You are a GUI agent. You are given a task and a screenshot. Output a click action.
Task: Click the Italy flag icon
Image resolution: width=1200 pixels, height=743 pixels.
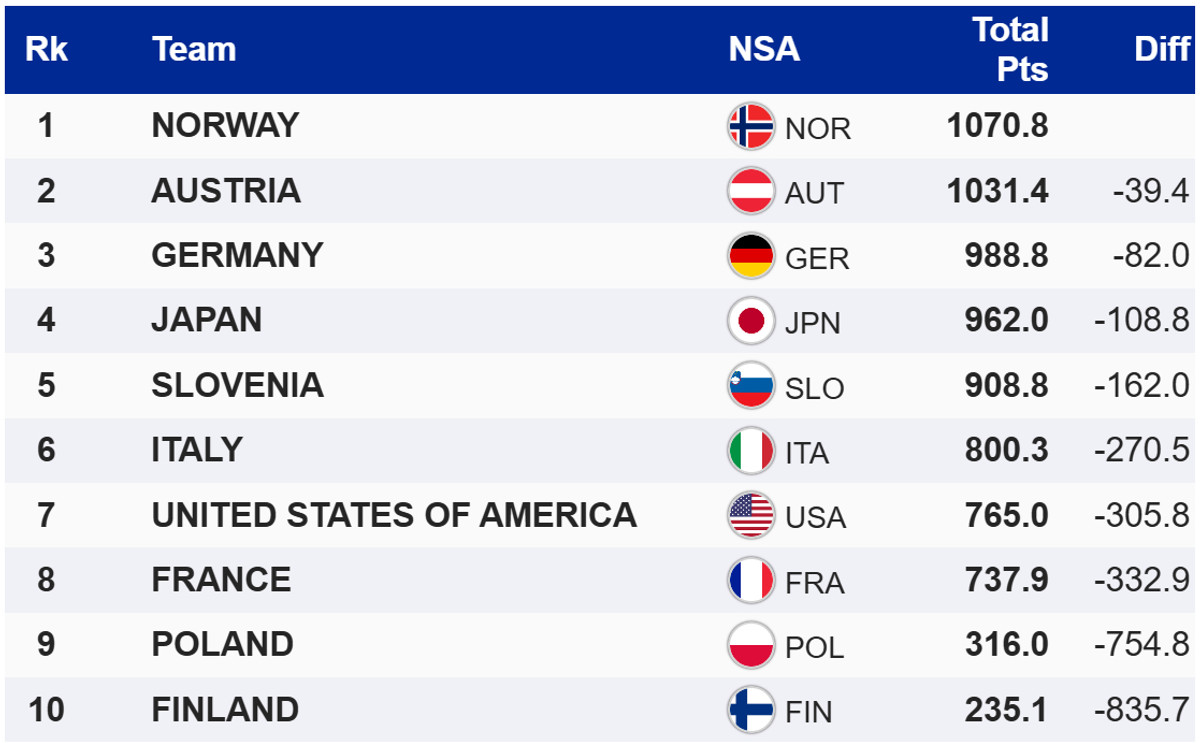click(751, 451)
